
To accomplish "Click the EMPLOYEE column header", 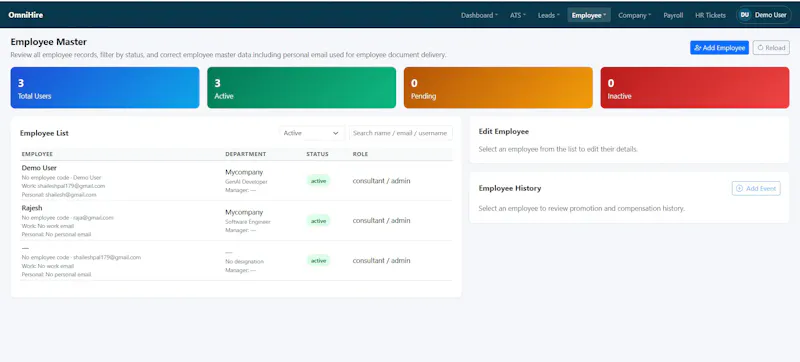I will click(37, 154).
